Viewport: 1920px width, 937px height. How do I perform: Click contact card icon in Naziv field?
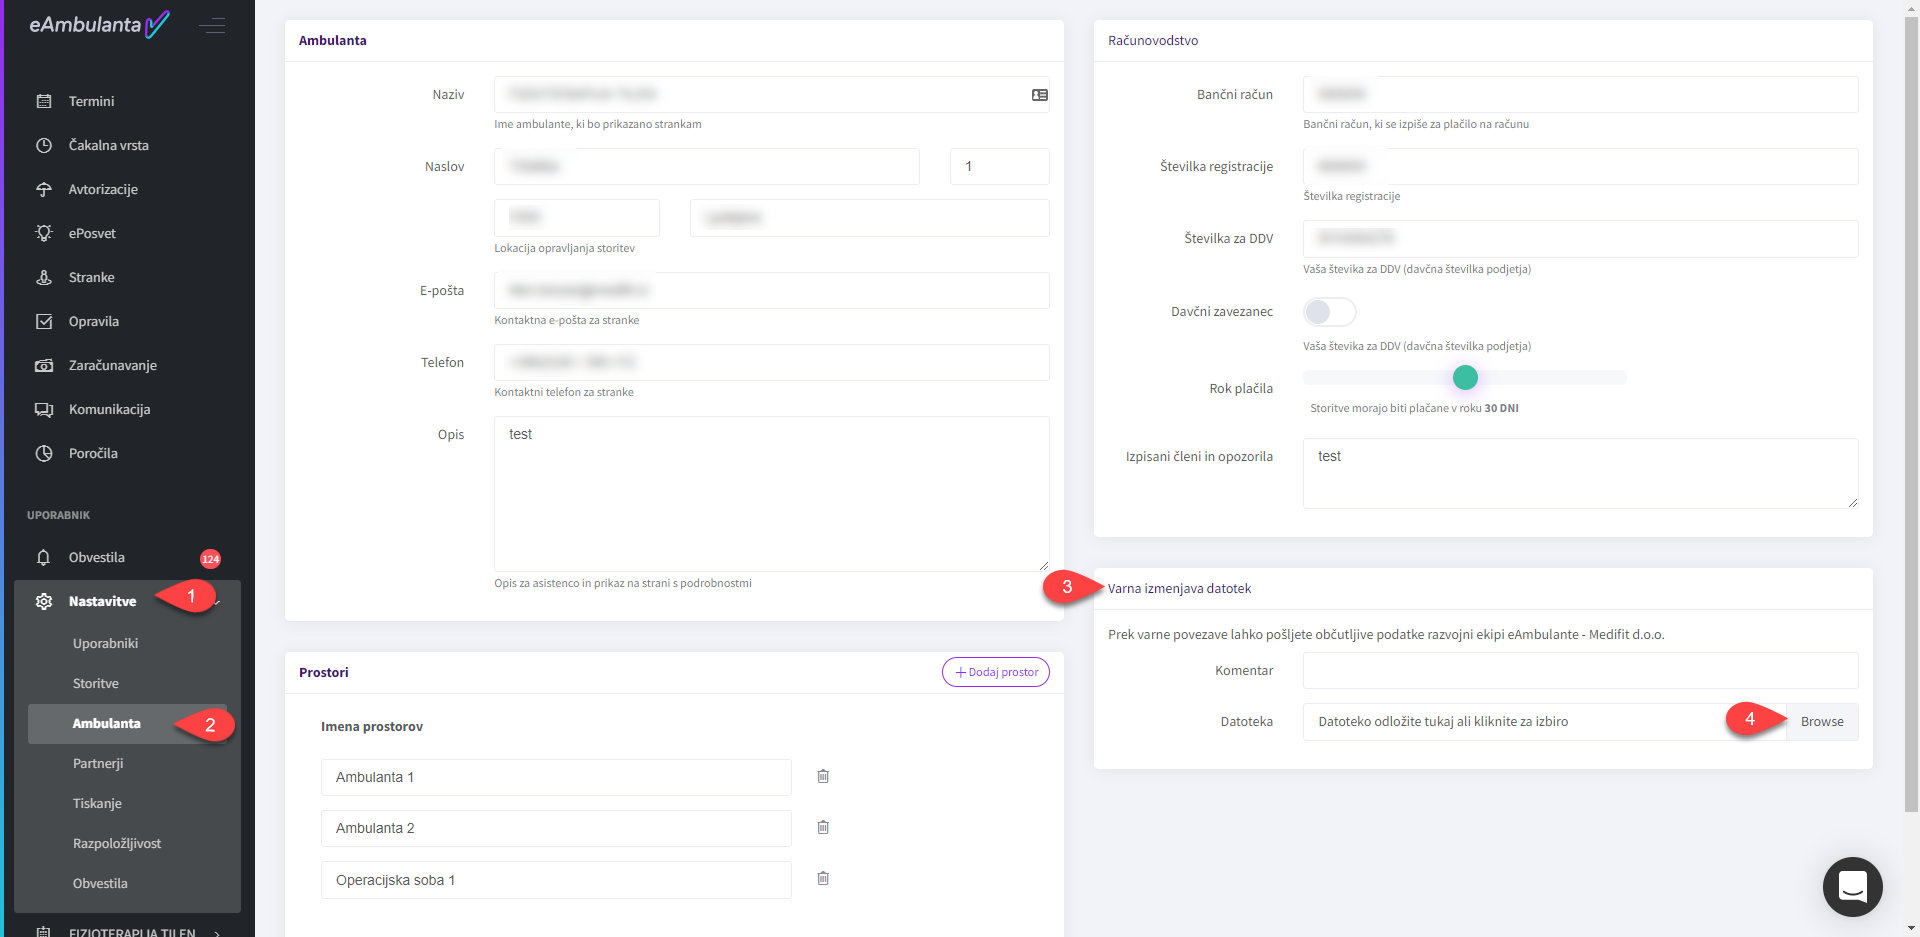tap(1039, 95)
